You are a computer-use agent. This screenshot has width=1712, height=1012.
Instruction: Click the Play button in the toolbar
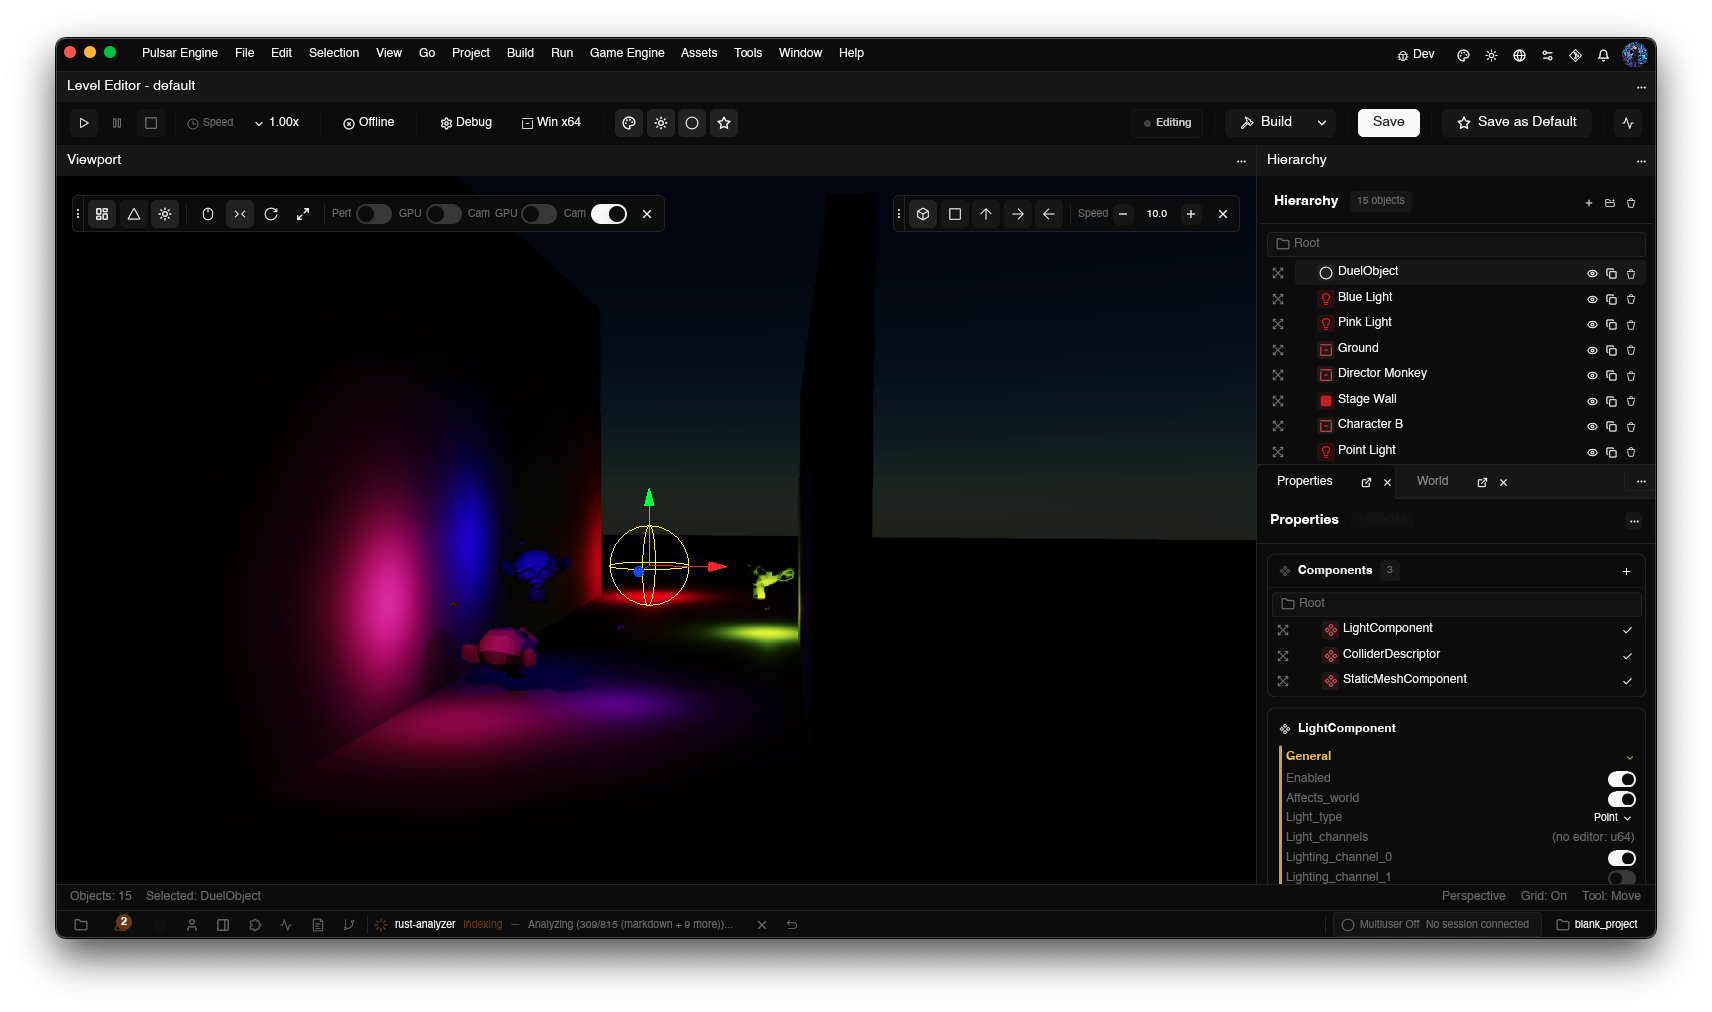84,123
